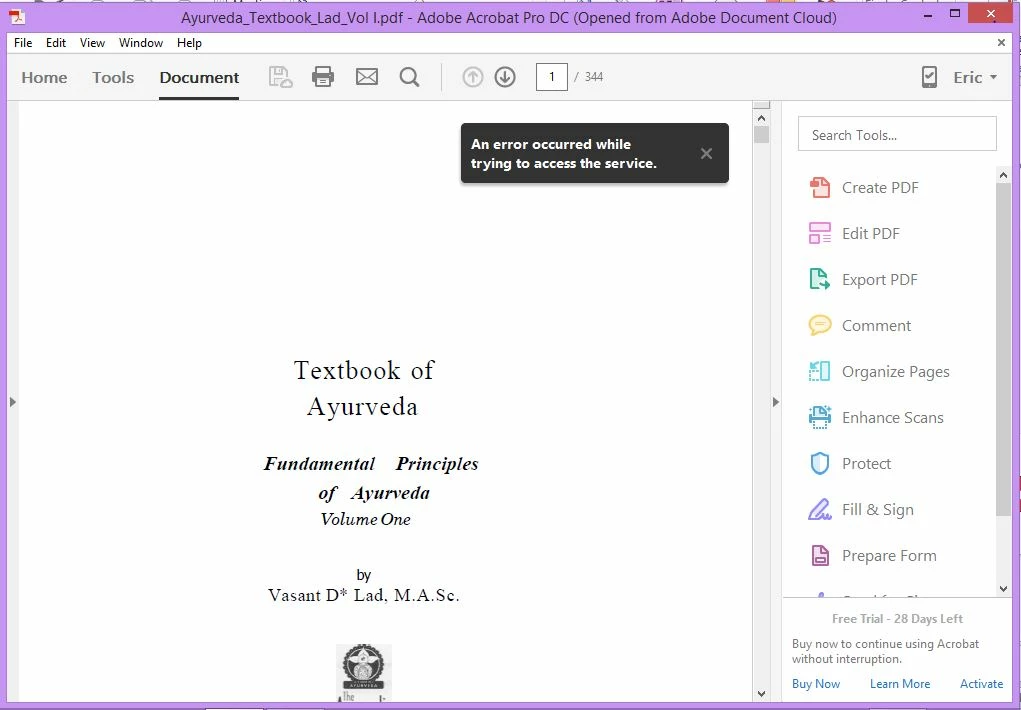
Task: Open the Fill & Sign tool
Action: [861, 509]
